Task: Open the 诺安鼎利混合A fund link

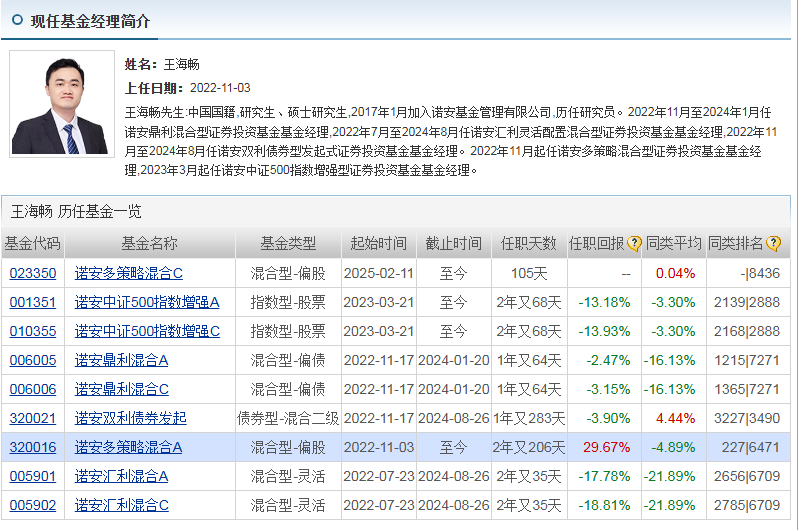Action: 121,360
